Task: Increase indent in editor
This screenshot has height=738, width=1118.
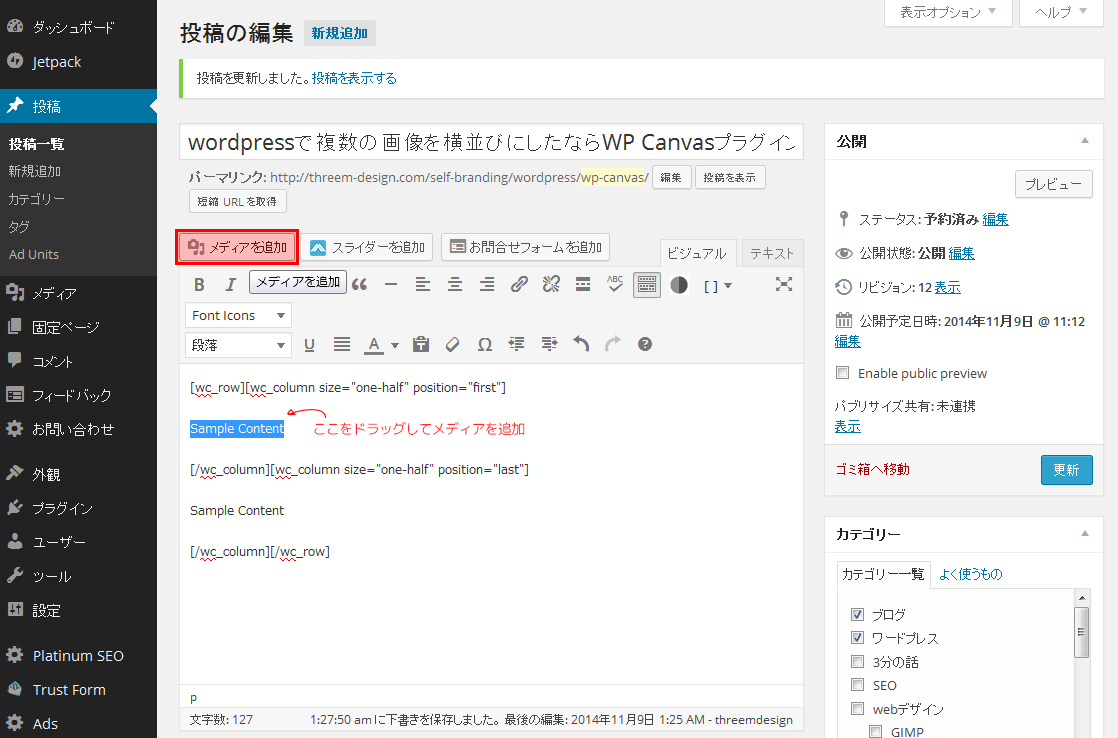Action: coord(549,345)
